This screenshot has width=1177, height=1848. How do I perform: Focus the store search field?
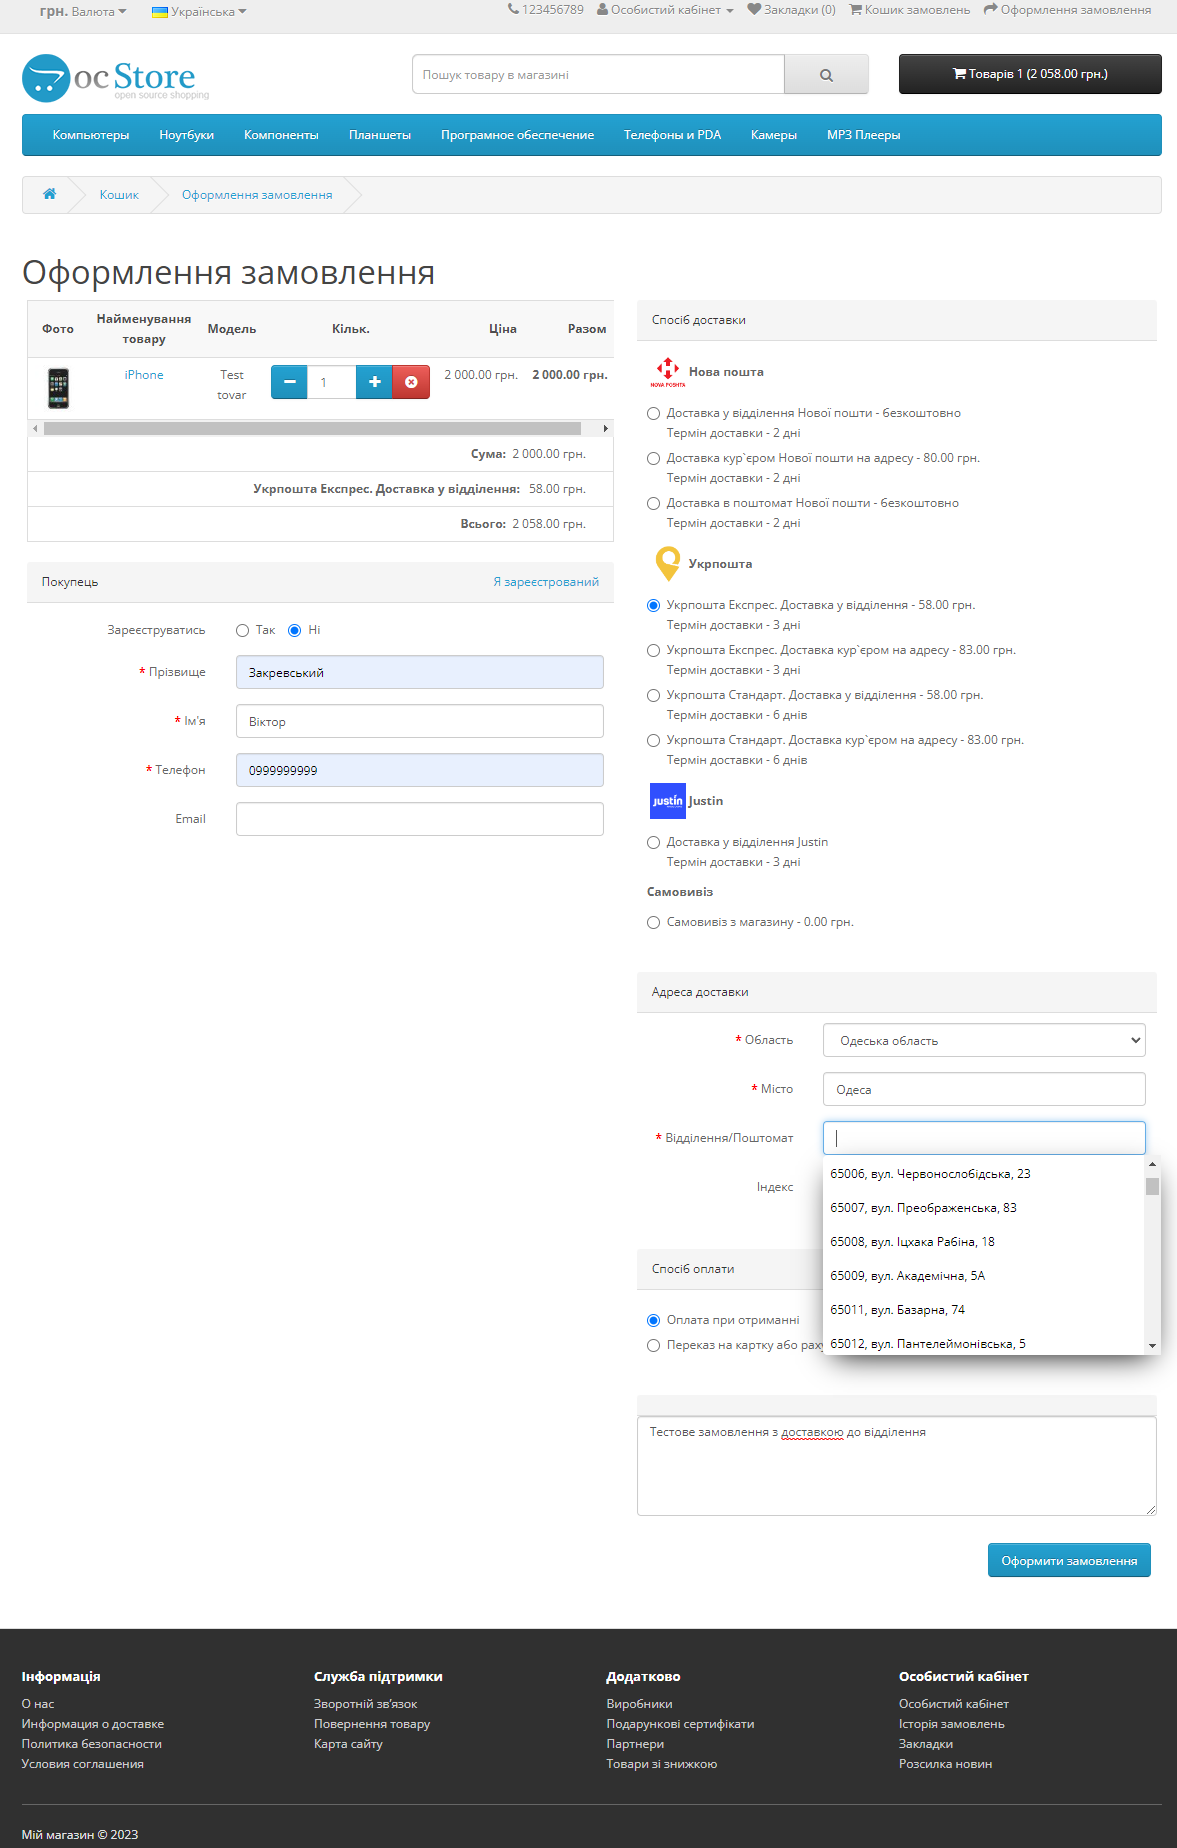[x=598, y=75]
